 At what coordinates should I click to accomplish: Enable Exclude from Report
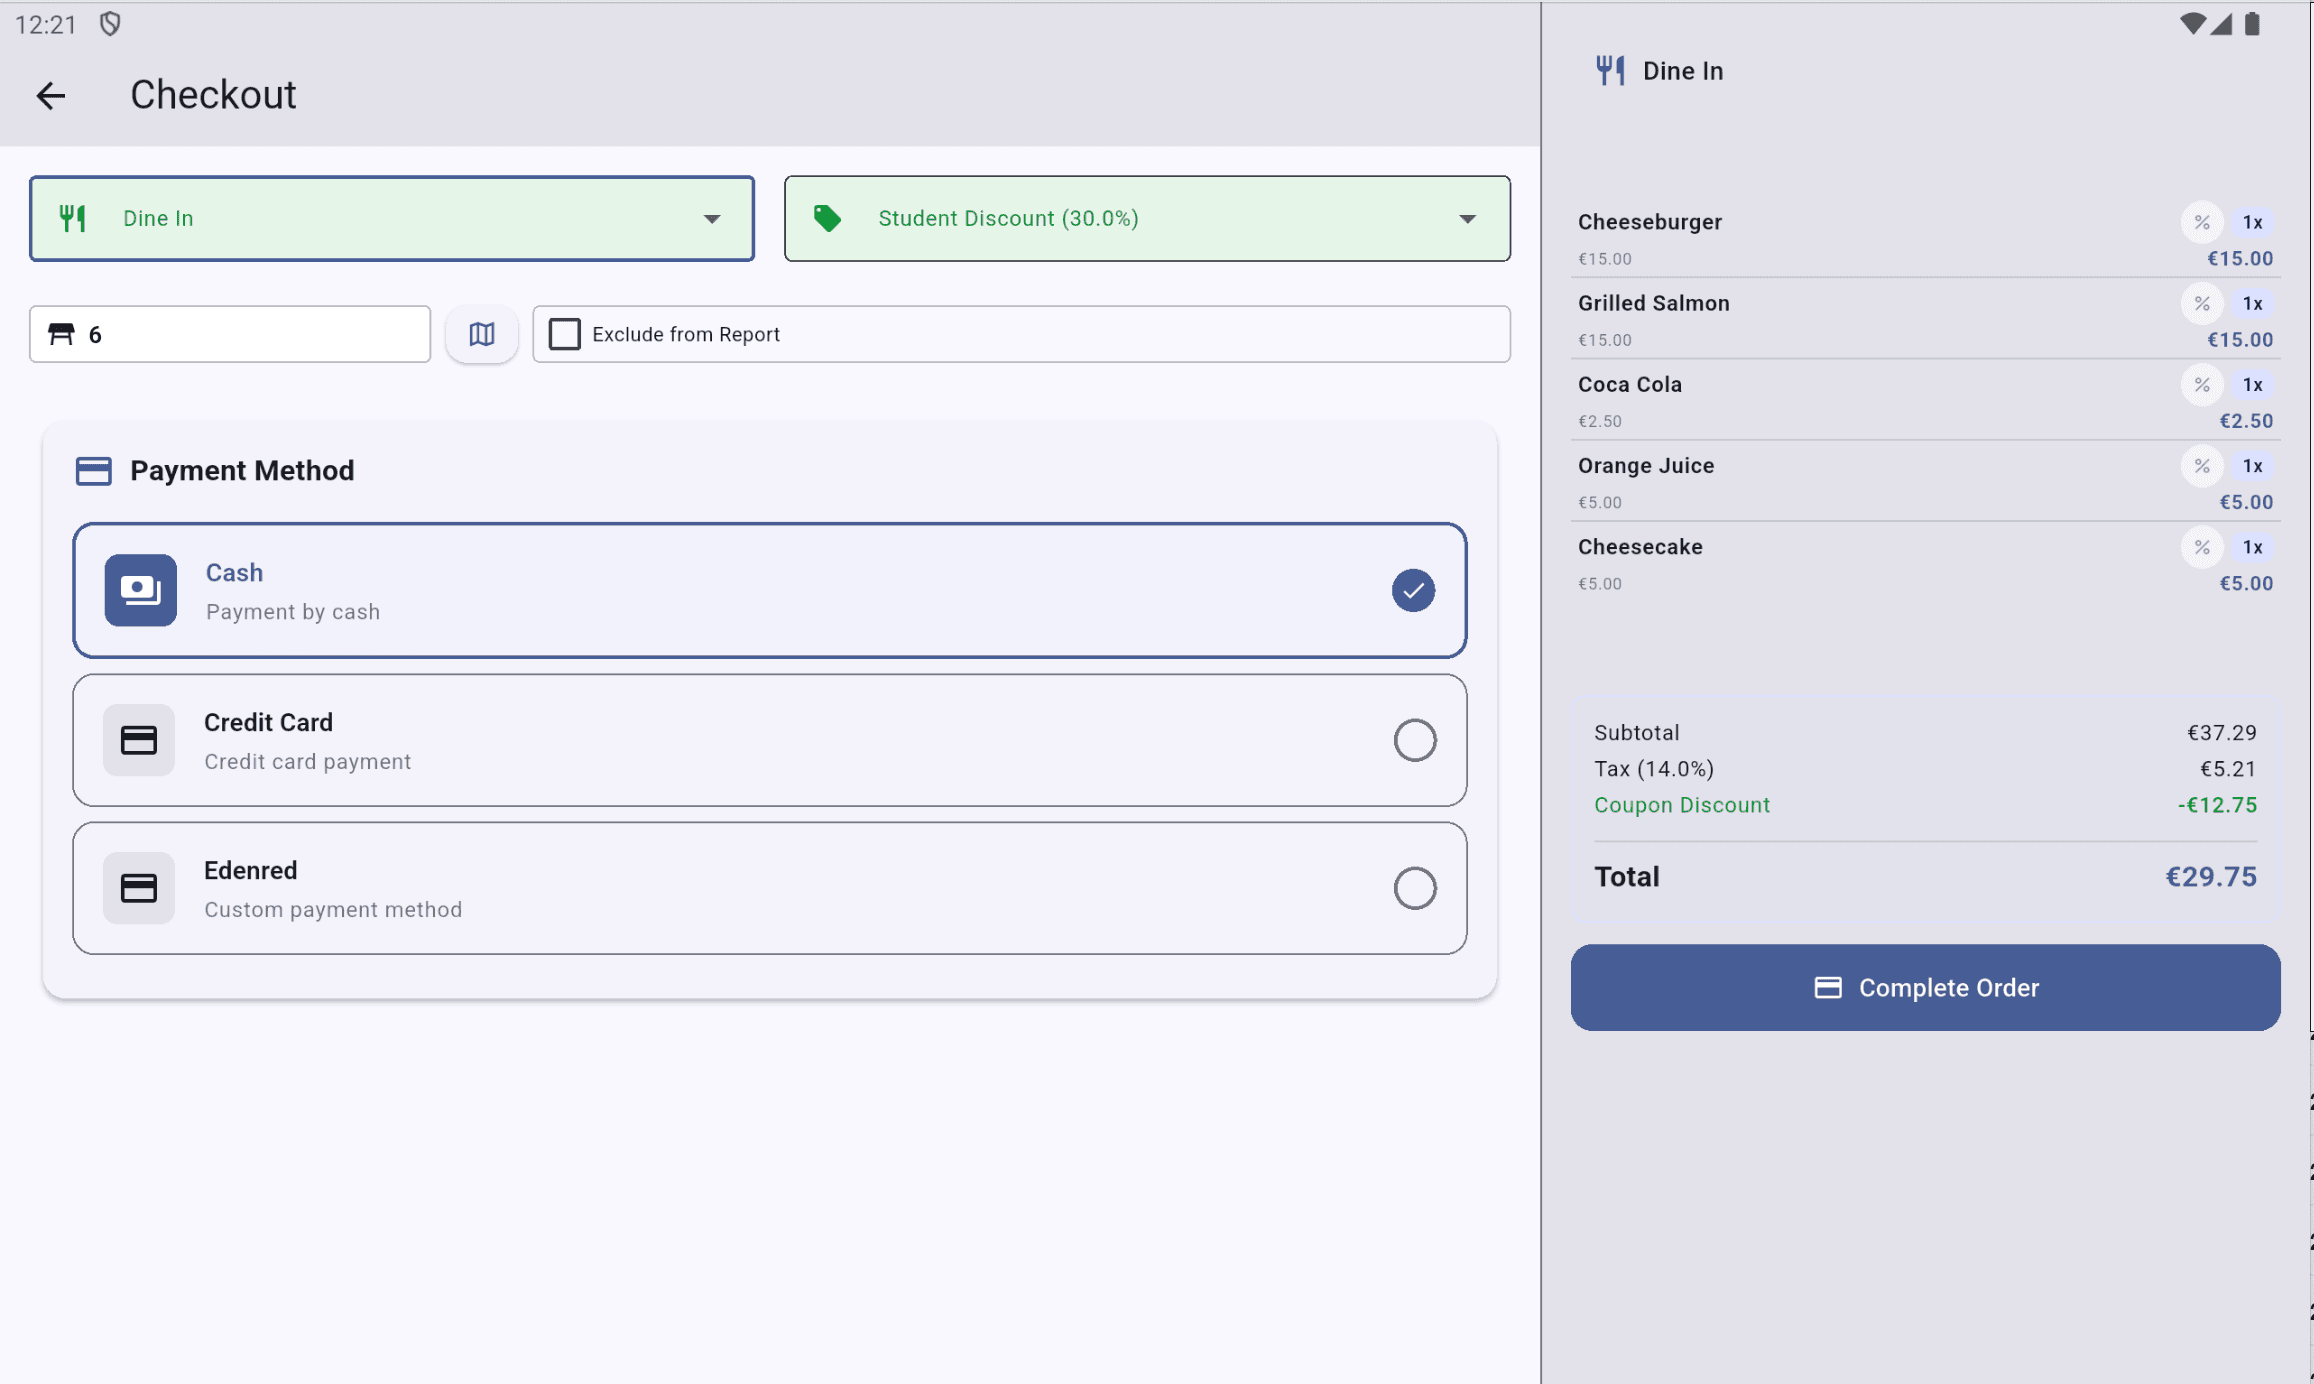pos(565,334)
